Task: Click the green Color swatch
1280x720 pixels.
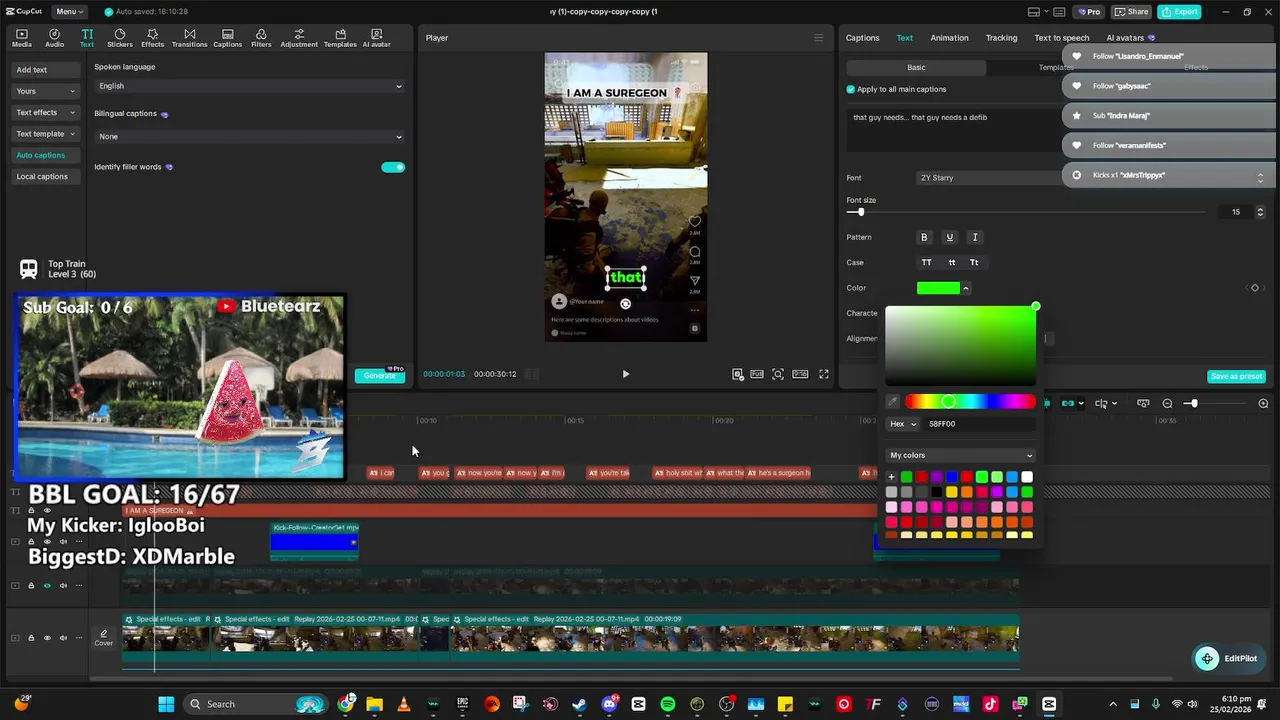Action: pyautogui.click(x=938, y=288)
